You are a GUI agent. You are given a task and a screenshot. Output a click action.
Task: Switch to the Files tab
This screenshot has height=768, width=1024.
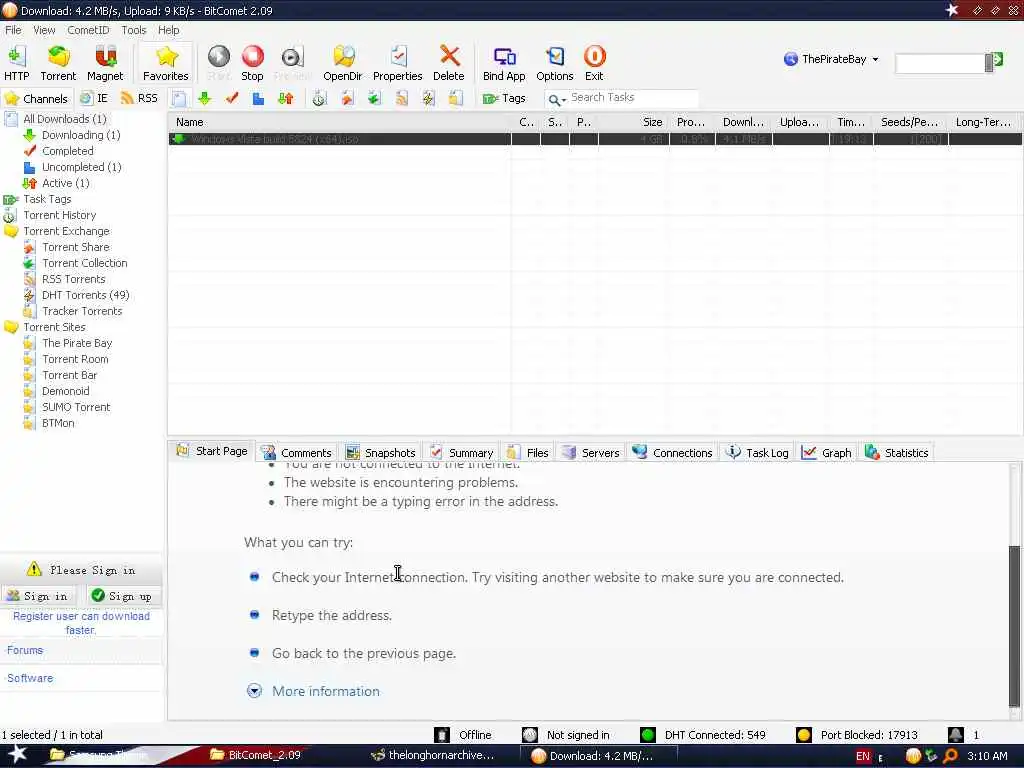point(528,453)
